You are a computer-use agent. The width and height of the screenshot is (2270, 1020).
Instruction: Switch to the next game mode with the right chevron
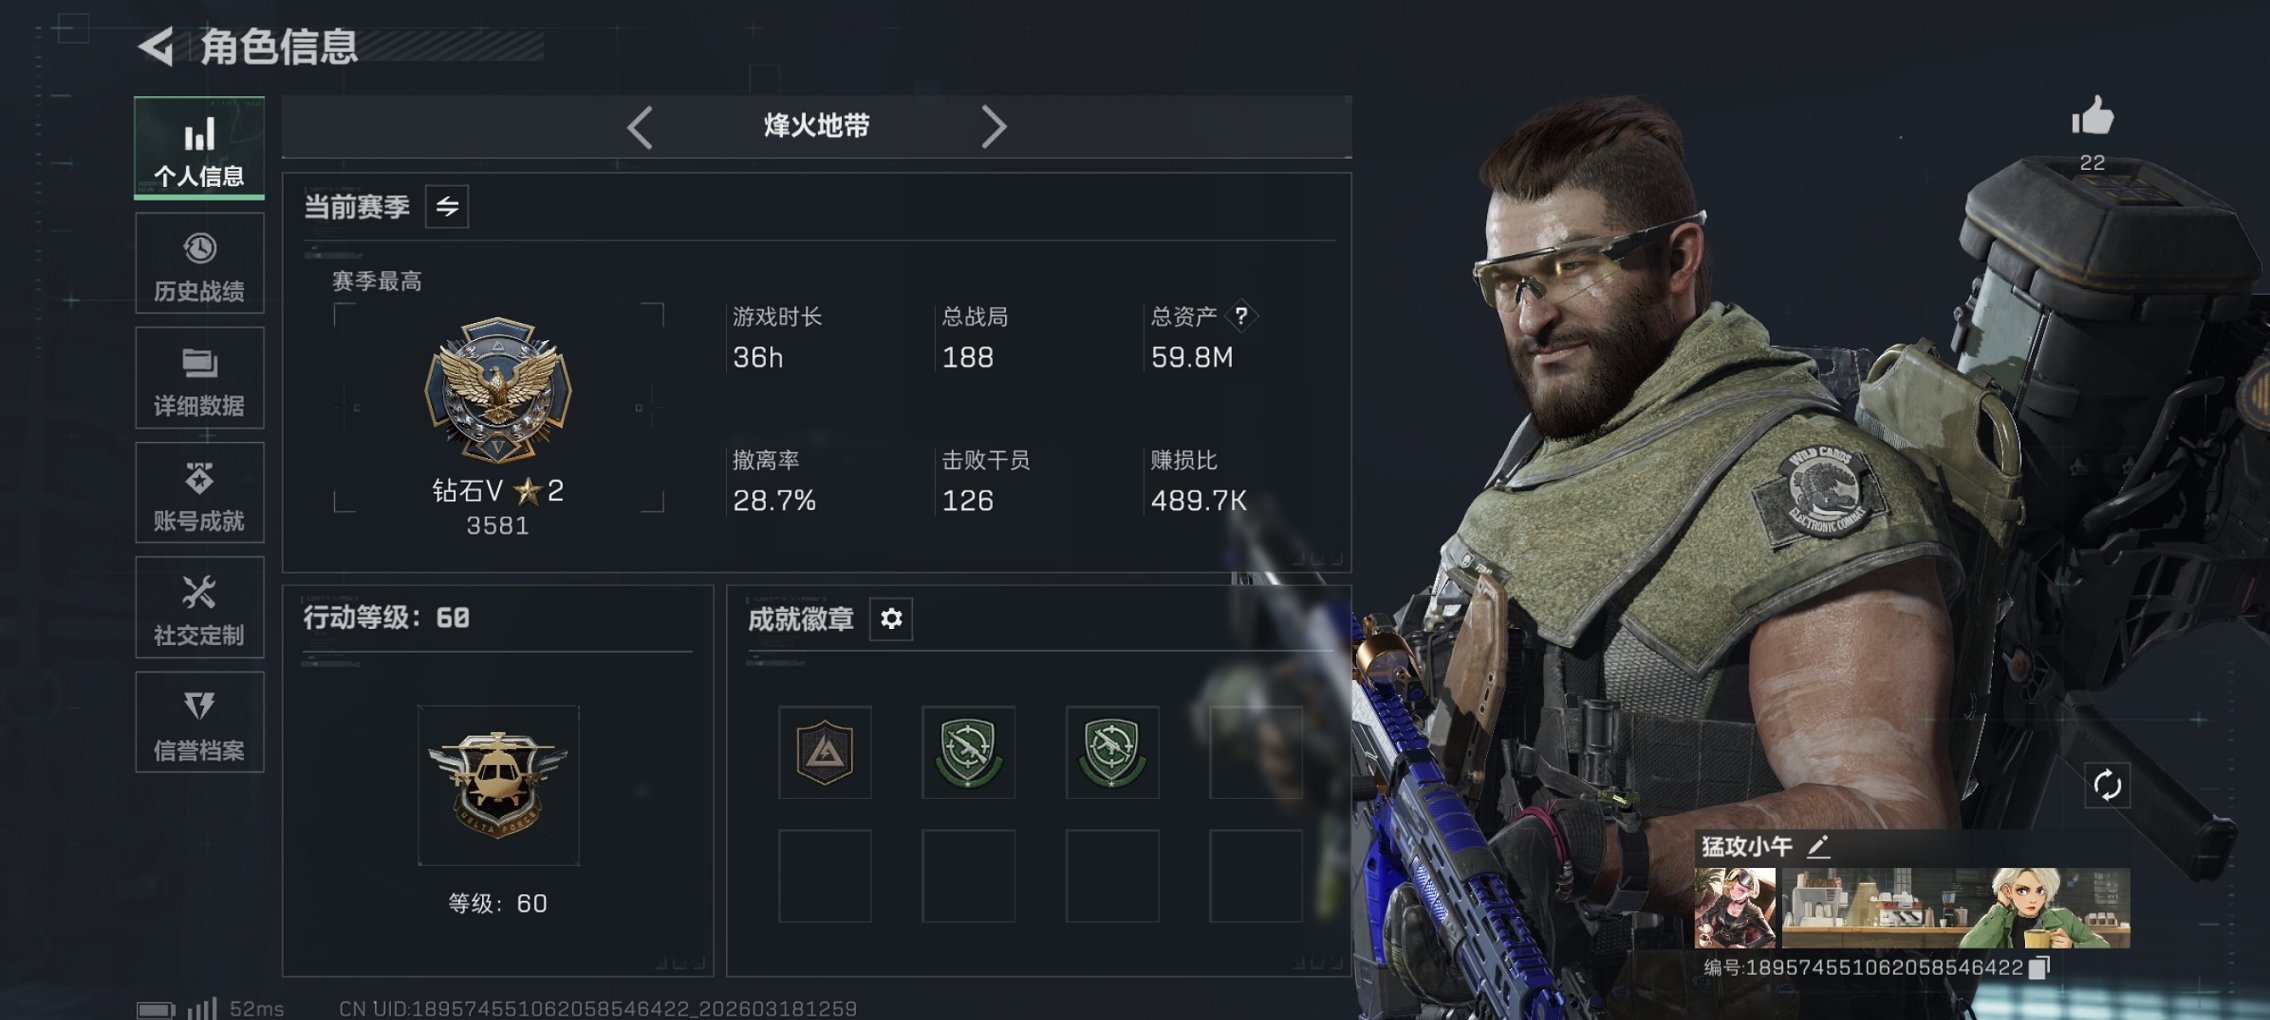(993, 127)
